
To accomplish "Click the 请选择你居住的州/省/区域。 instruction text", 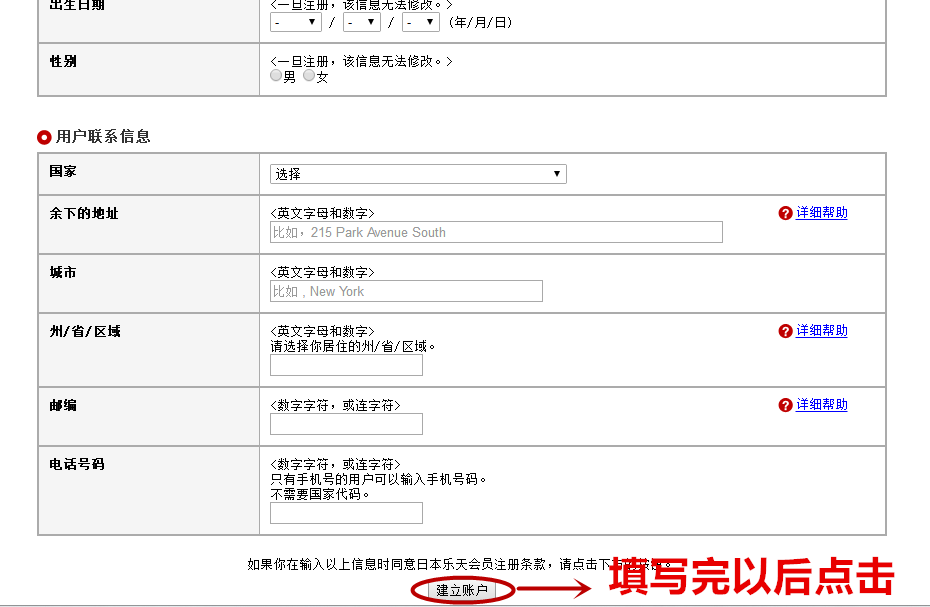I will coord(353,346).
